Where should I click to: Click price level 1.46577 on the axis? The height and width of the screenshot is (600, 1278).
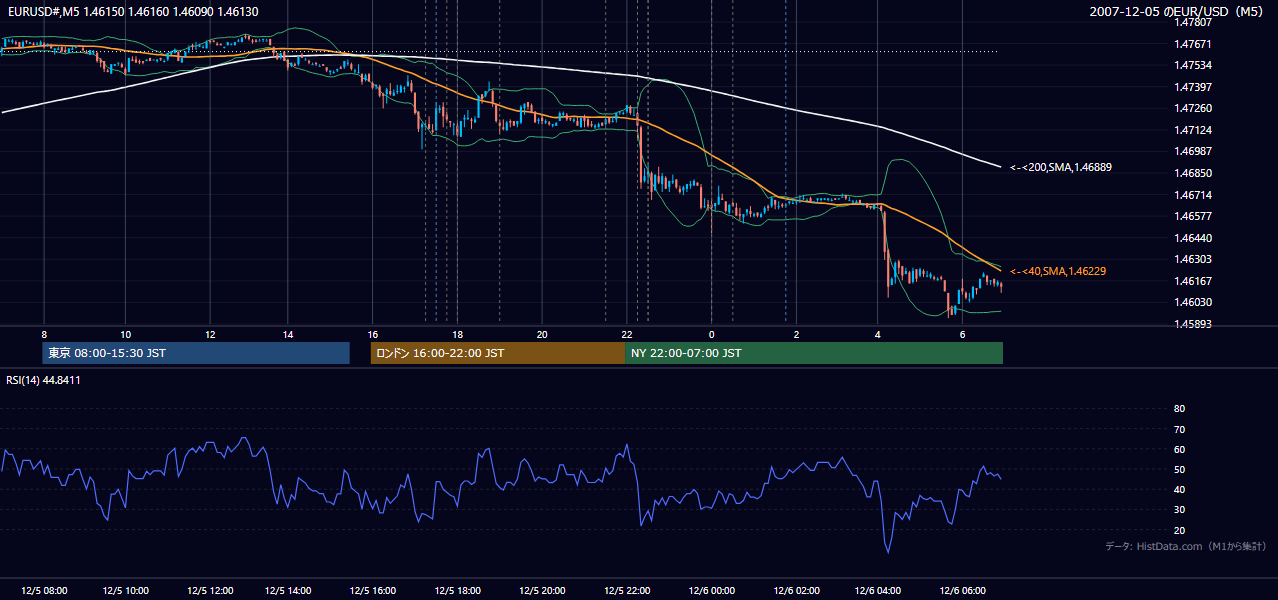(x=1193, y=216)
